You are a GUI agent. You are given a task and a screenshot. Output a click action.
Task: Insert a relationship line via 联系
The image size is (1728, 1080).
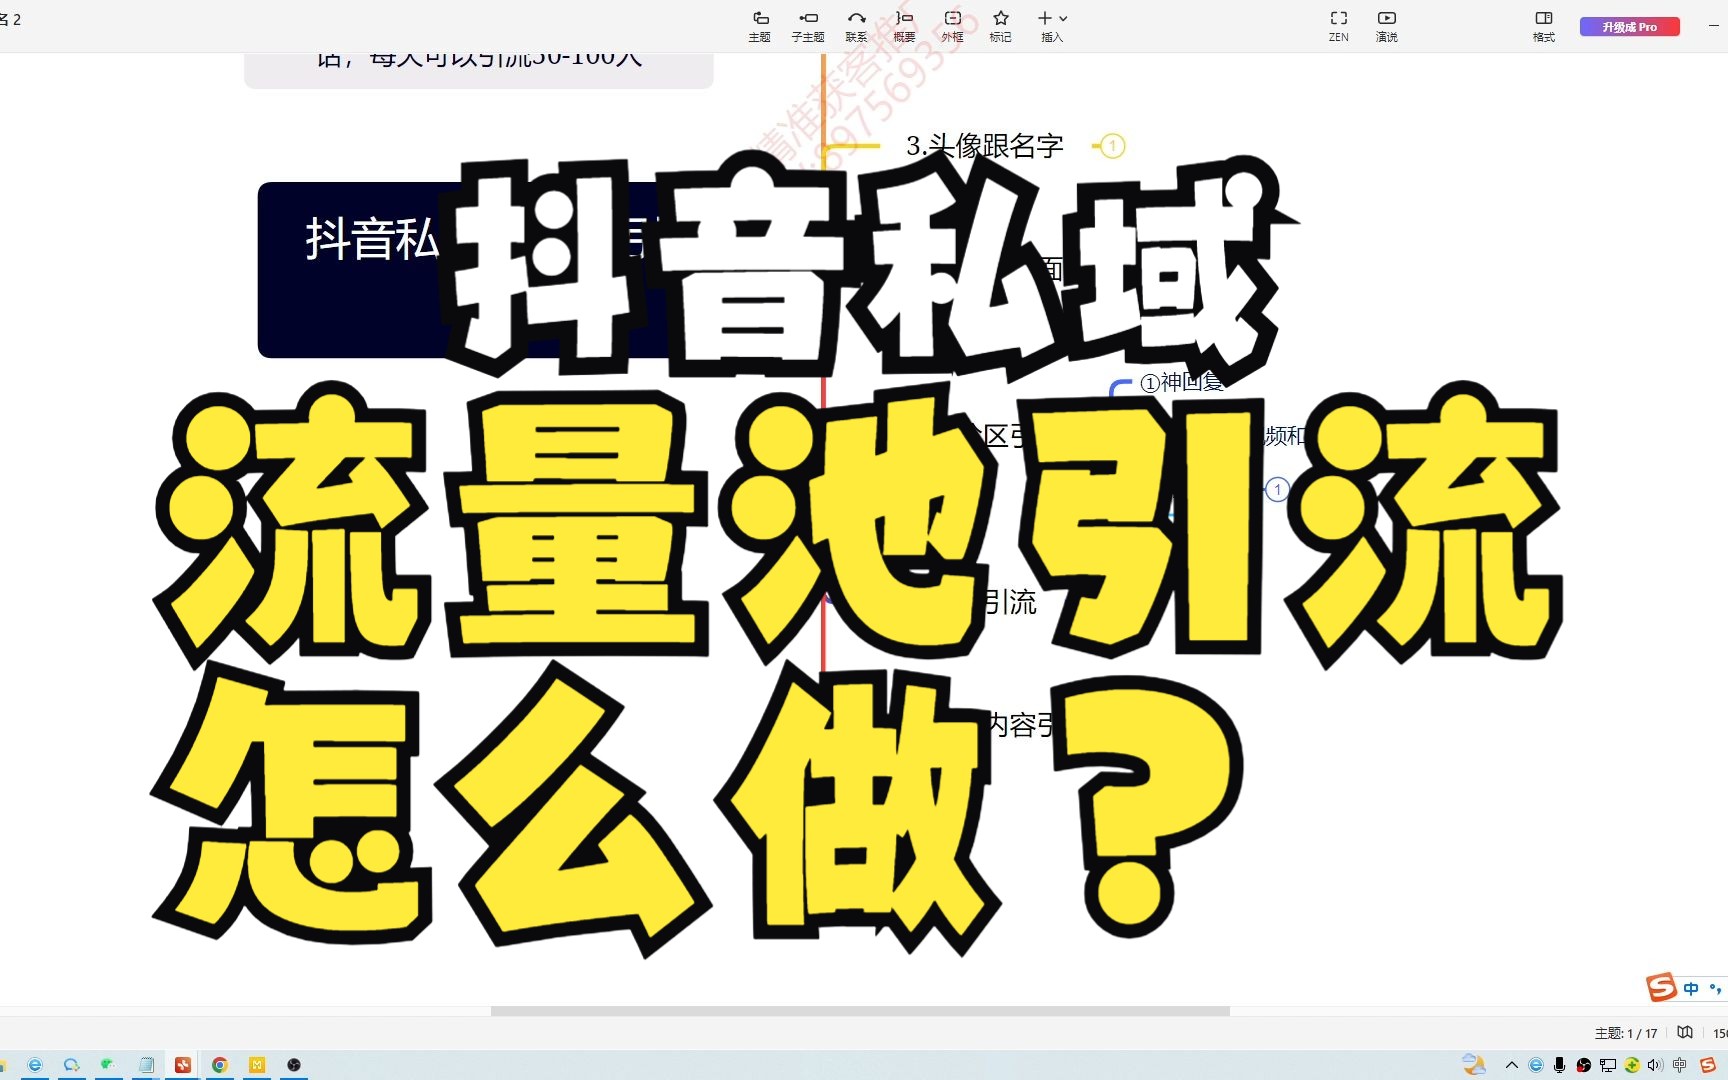coord(856,24)
